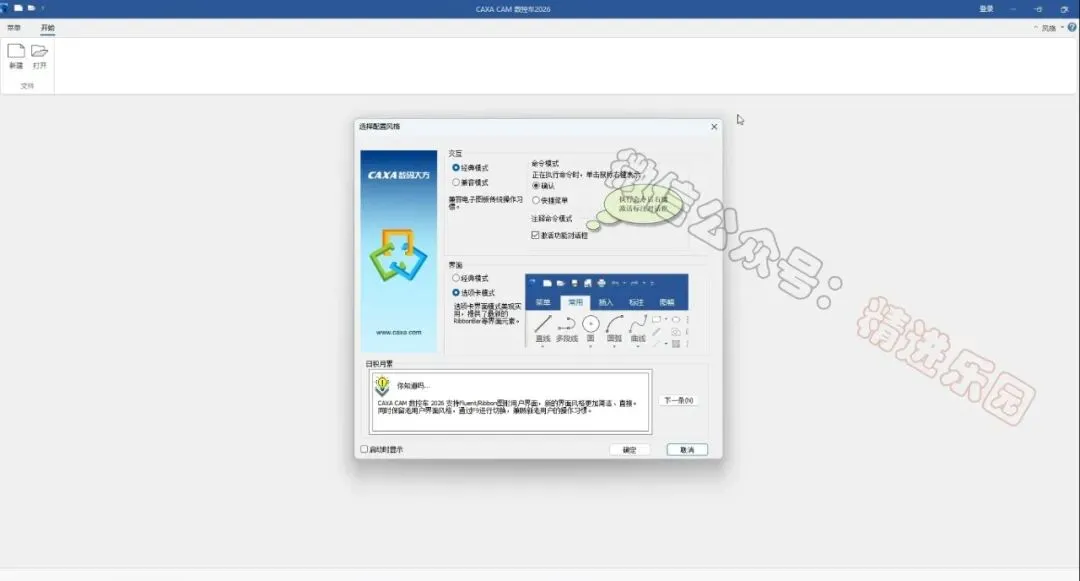Open quick access toolbar customize arrow
Screen dimensions: 1080x581
coord(43,8)
